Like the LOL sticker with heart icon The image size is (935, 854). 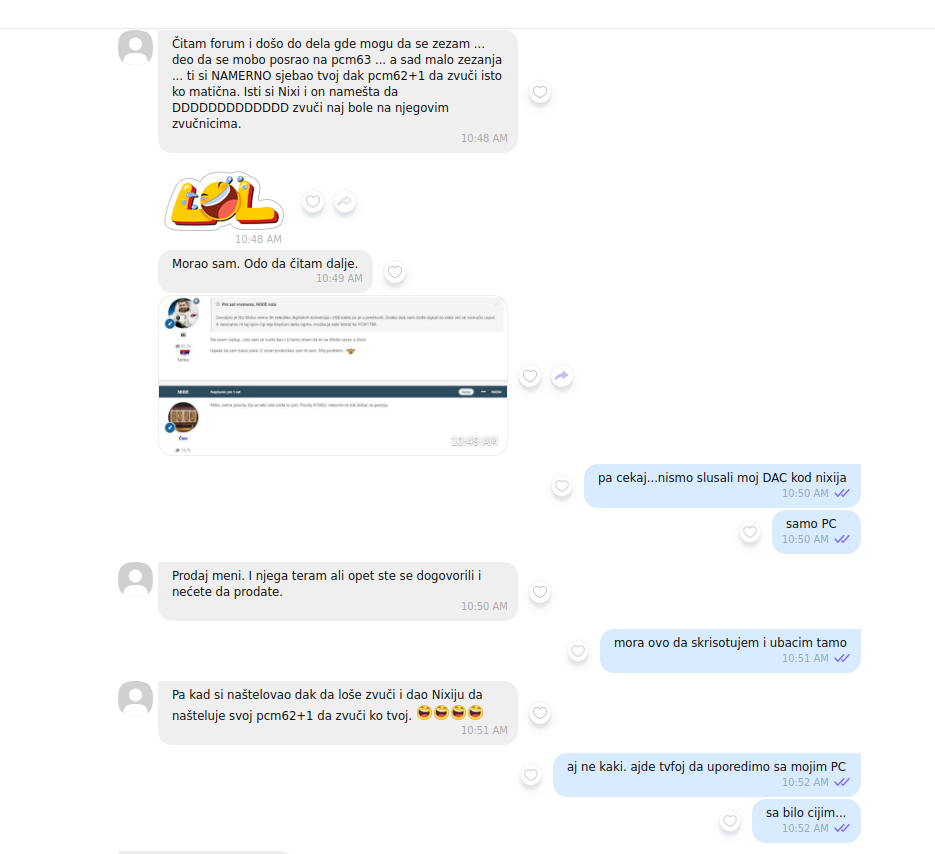(313, 202)
